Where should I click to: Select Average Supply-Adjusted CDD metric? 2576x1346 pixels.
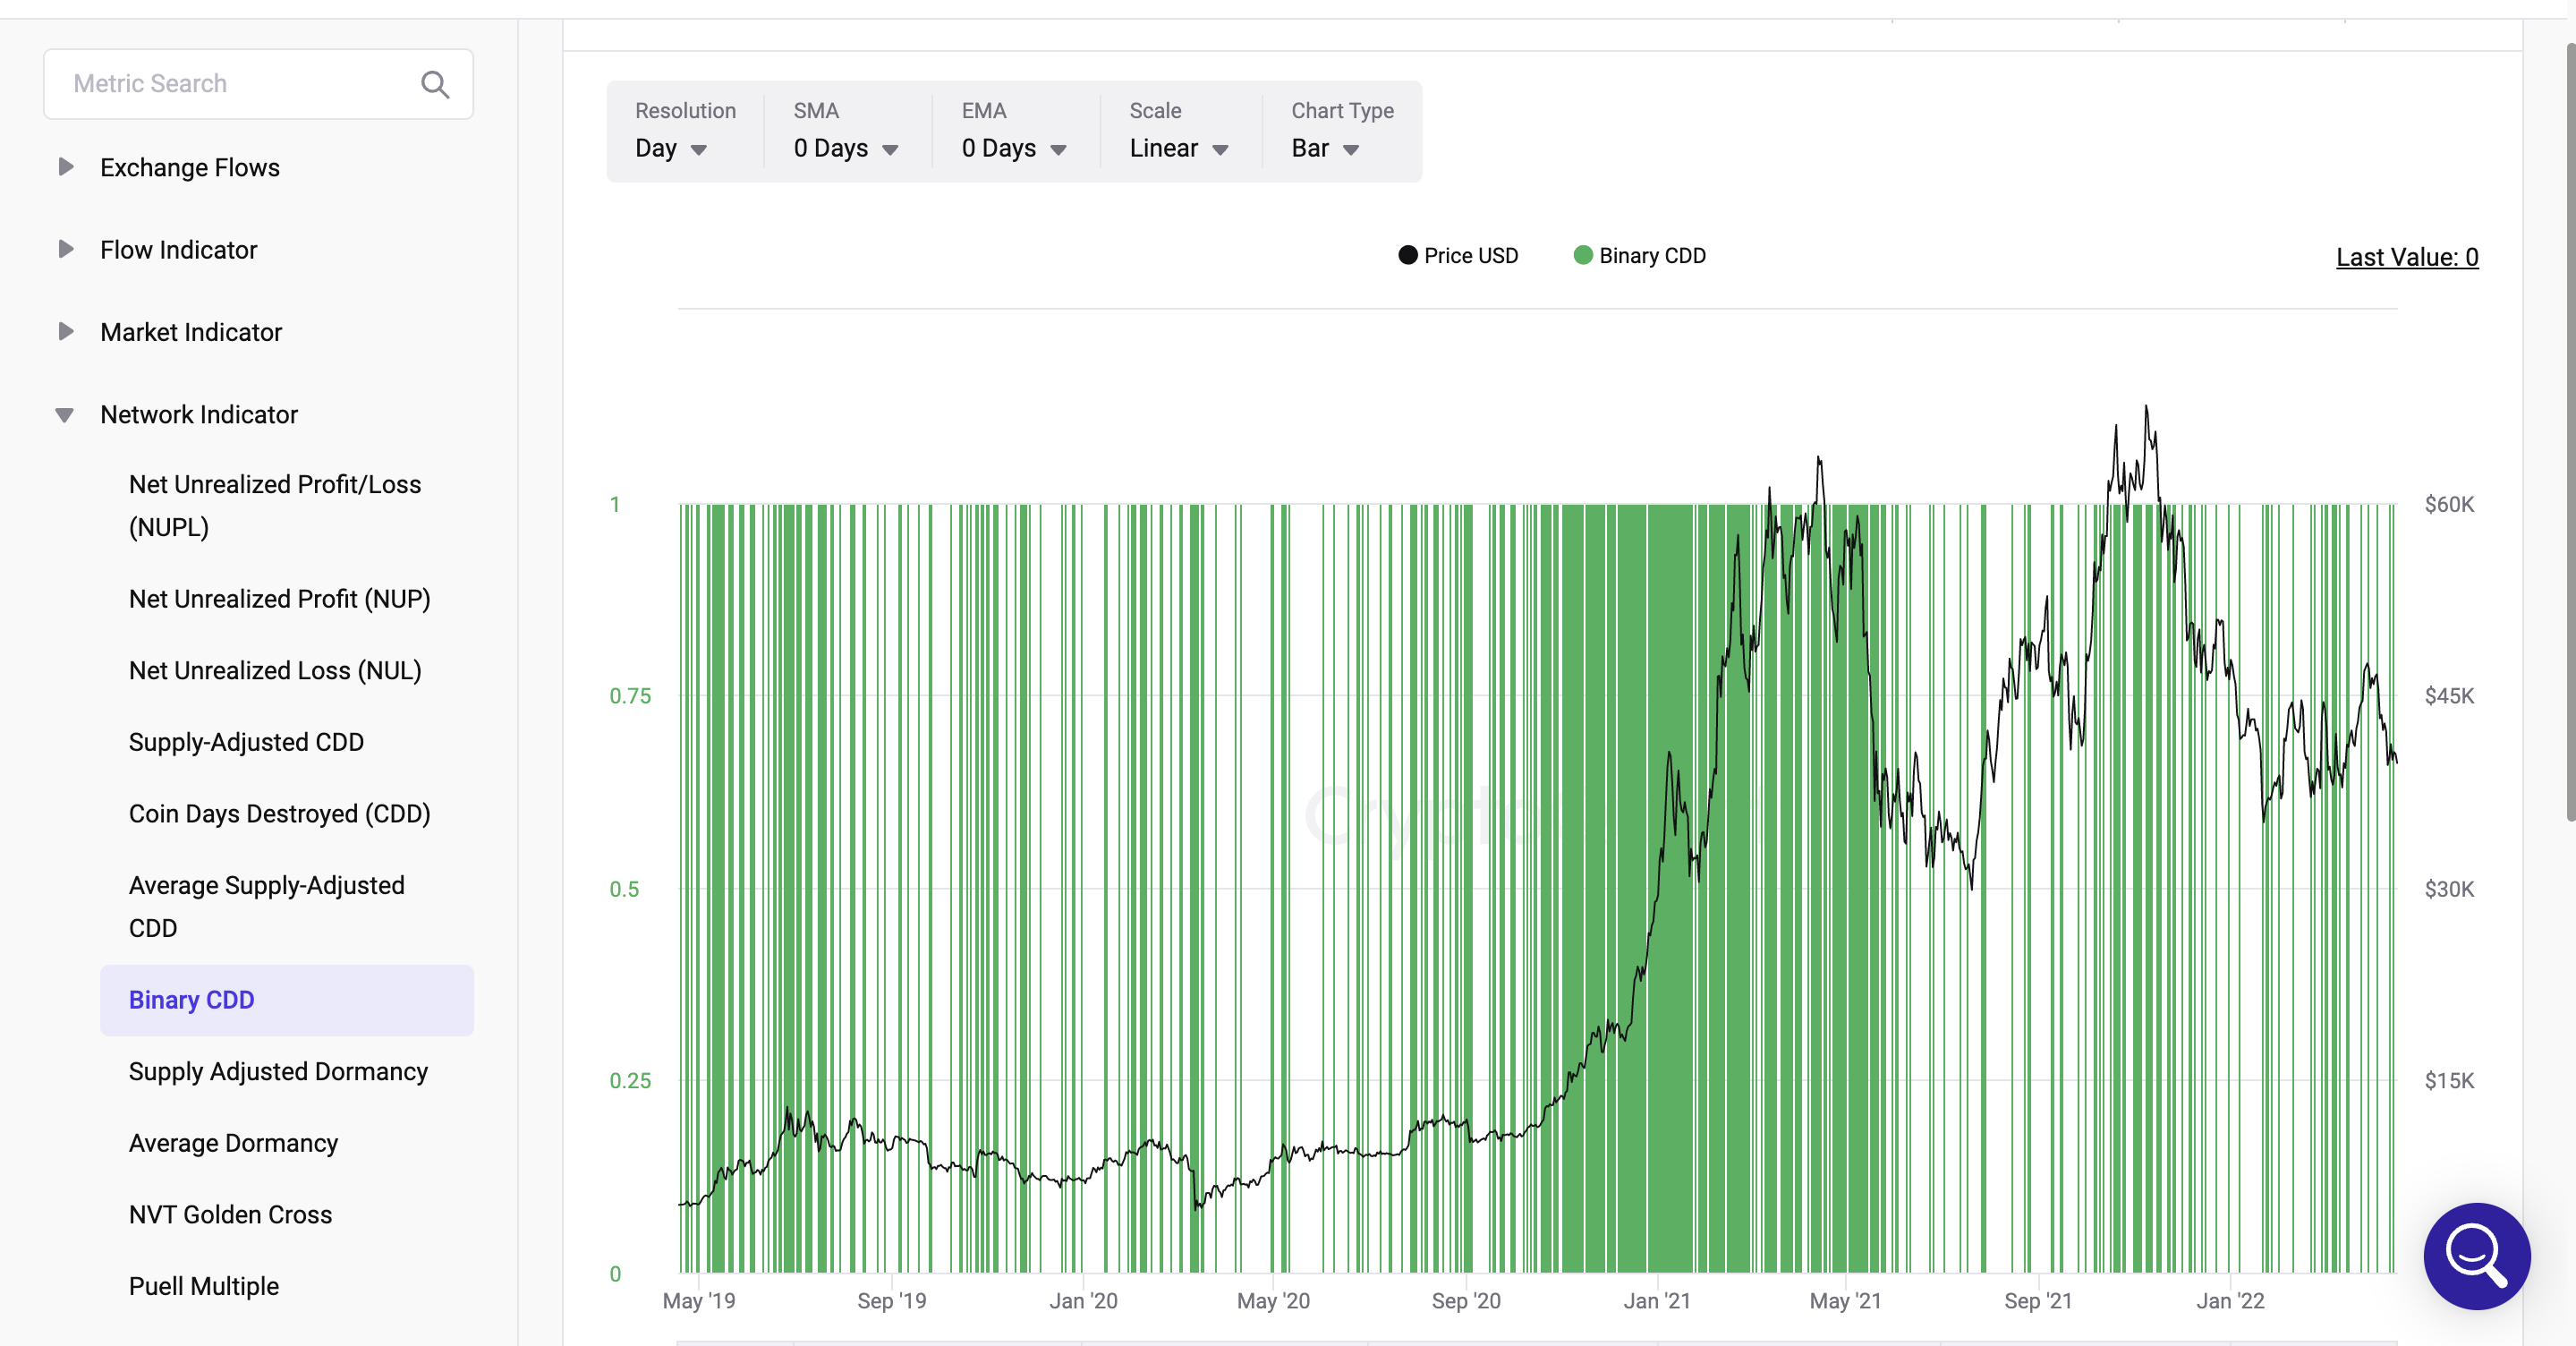pos(267,906)
